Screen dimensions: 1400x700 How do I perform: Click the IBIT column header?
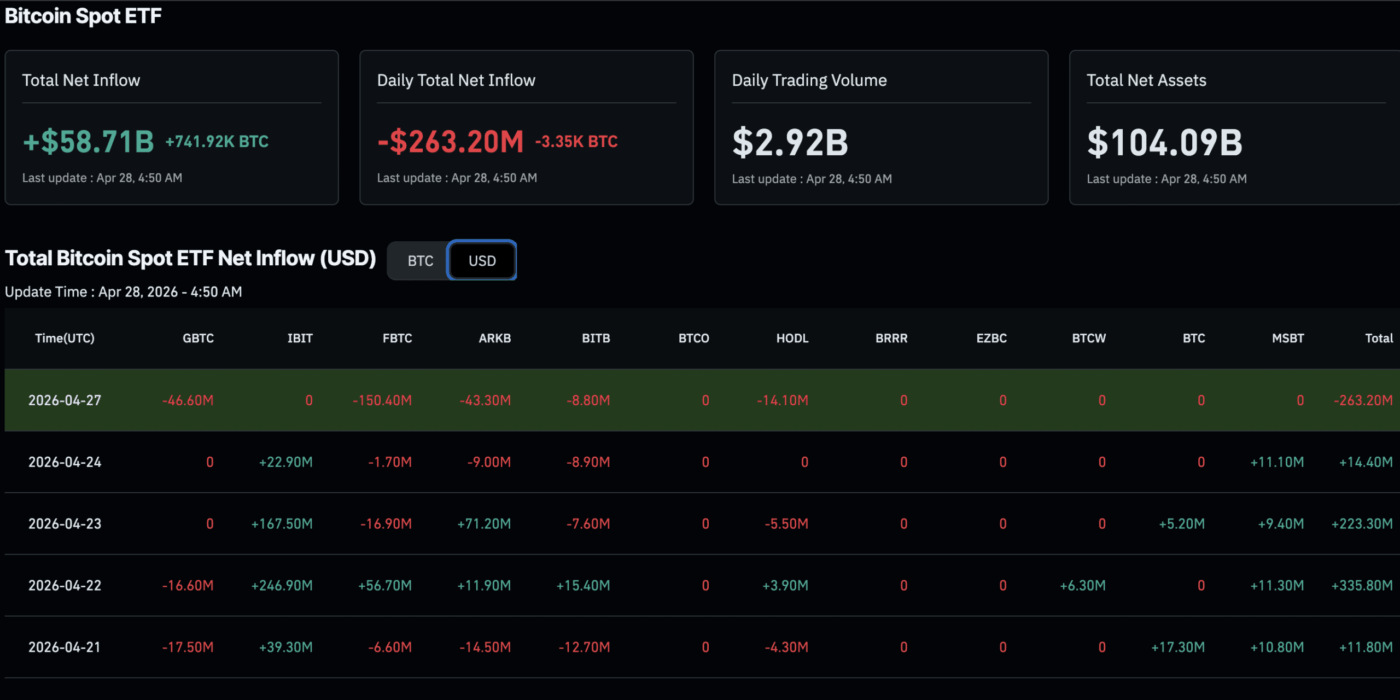pos(299,338)
